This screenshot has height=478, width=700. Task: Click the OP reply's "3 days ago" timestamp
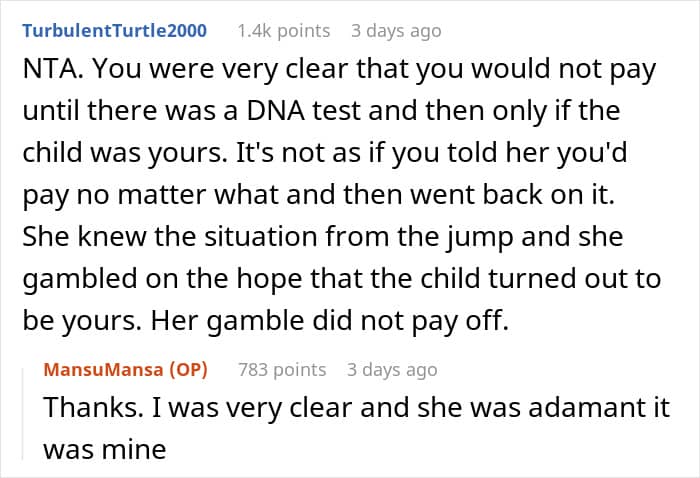click(392, 370)
